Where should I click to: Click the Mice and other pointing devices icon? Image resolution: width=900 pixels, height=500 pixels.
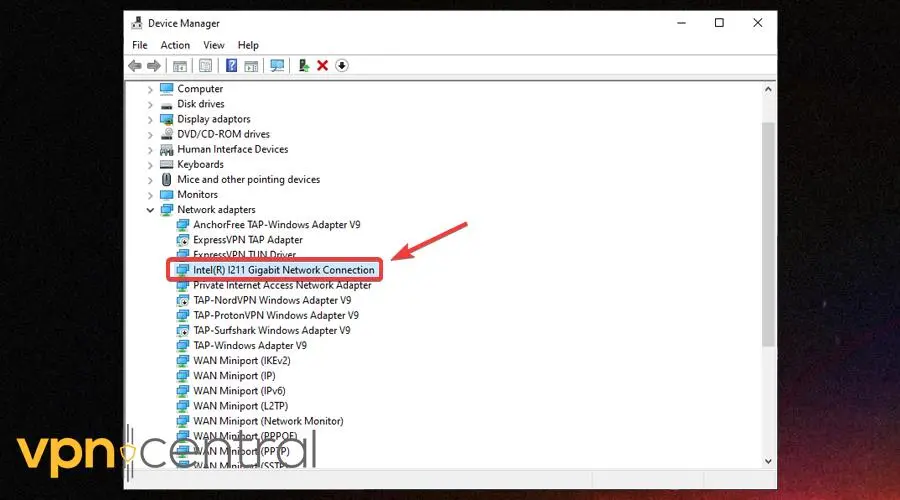click(166, 179)
